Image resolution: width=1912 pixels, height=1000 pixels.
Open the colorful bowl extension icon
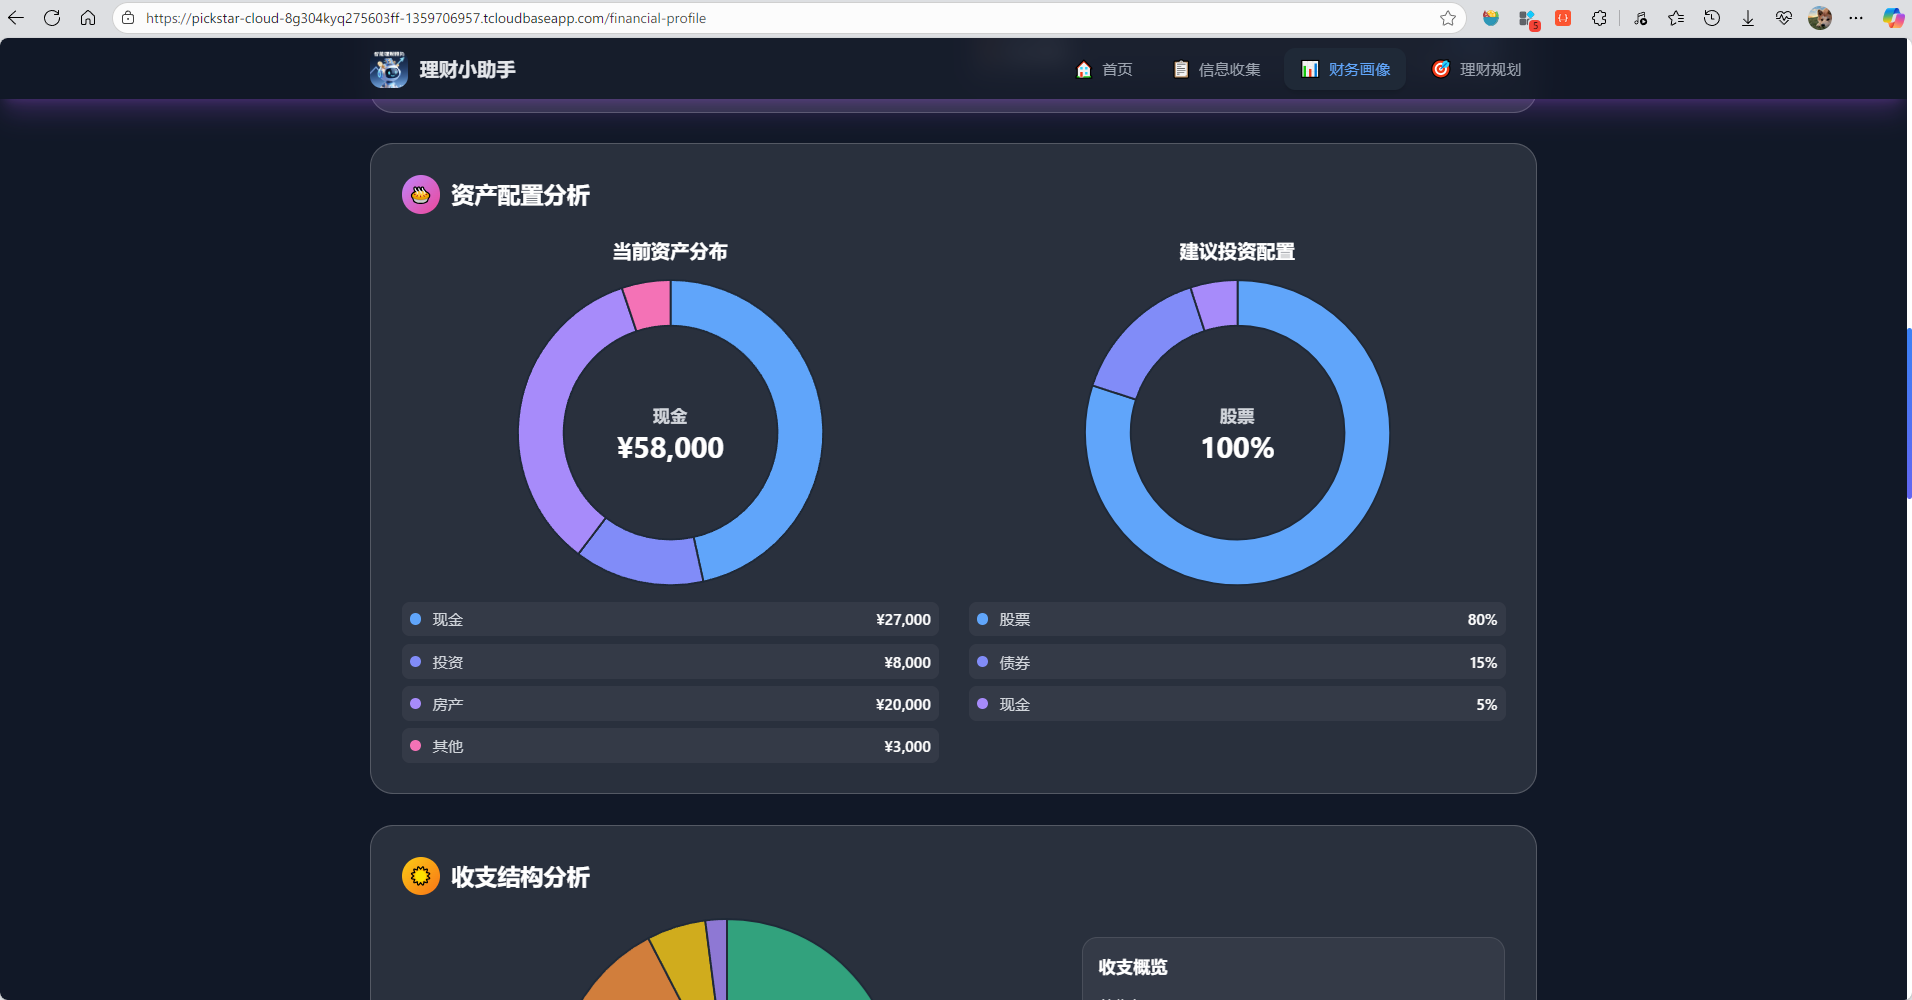(1491, 18)
